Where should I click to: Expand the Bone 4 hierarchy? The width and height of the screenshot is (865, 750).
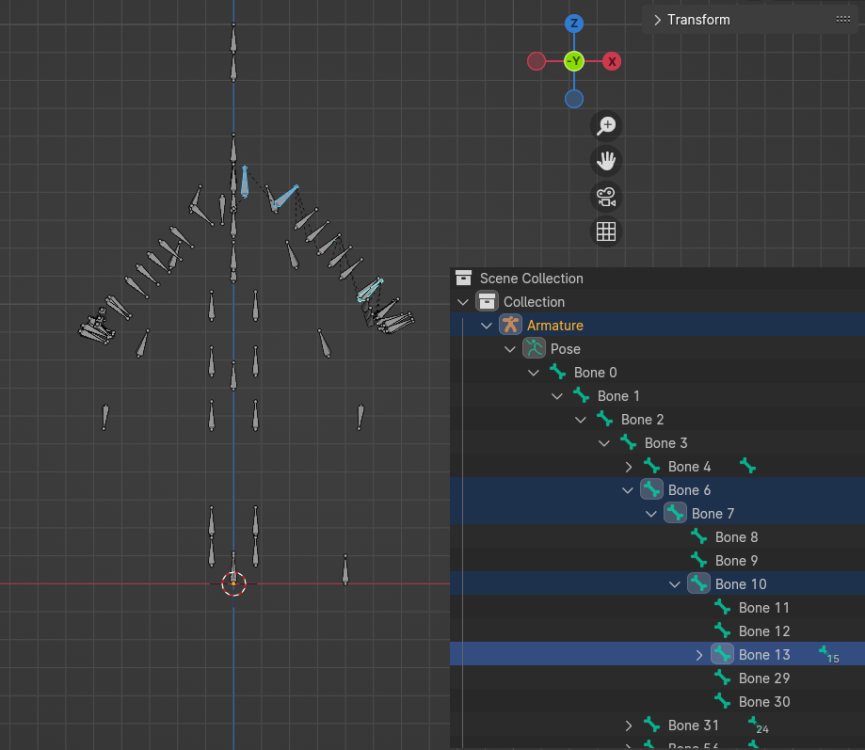pyautogui.click(x=628, y=466)
